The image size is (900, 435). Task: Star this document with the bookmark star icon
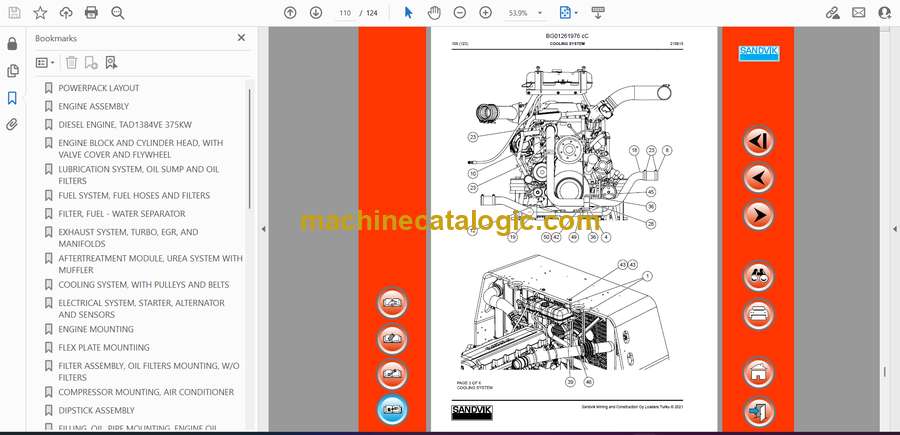(x=40, y=13)
